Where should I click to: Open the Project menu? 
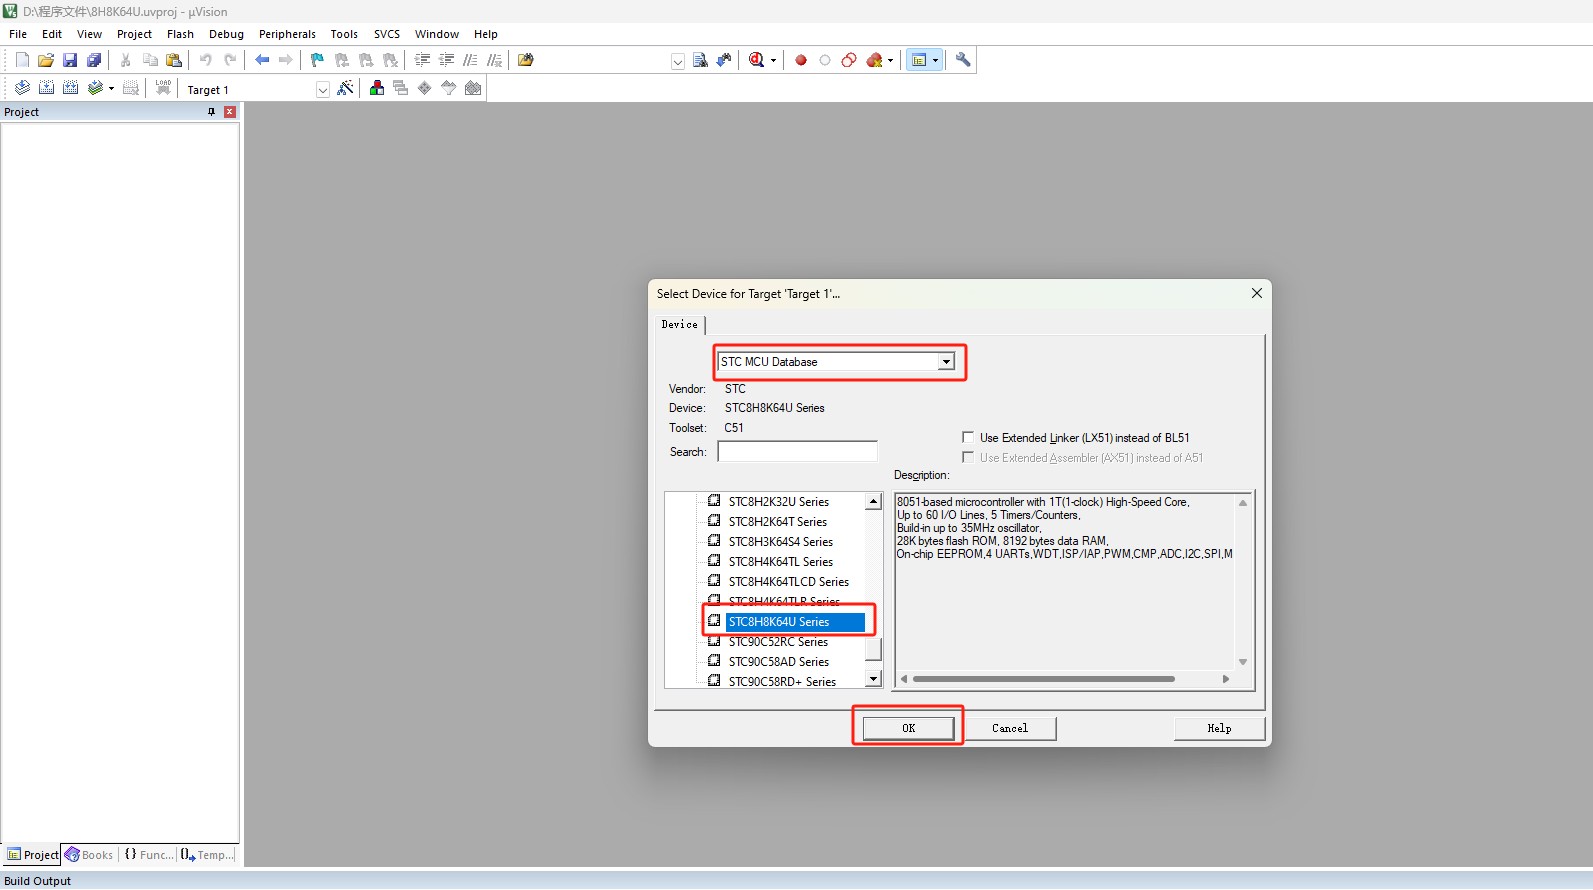coord(134,34)
